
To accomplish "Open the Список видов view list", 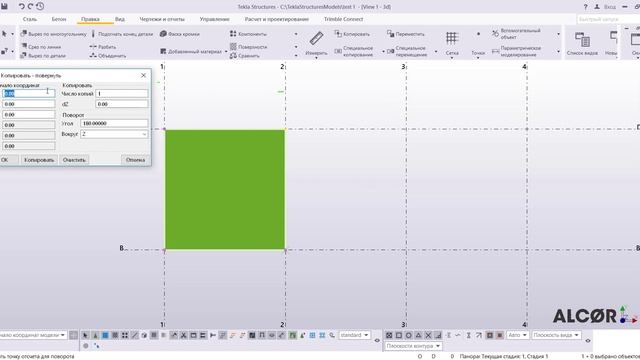I will [582, 43].
